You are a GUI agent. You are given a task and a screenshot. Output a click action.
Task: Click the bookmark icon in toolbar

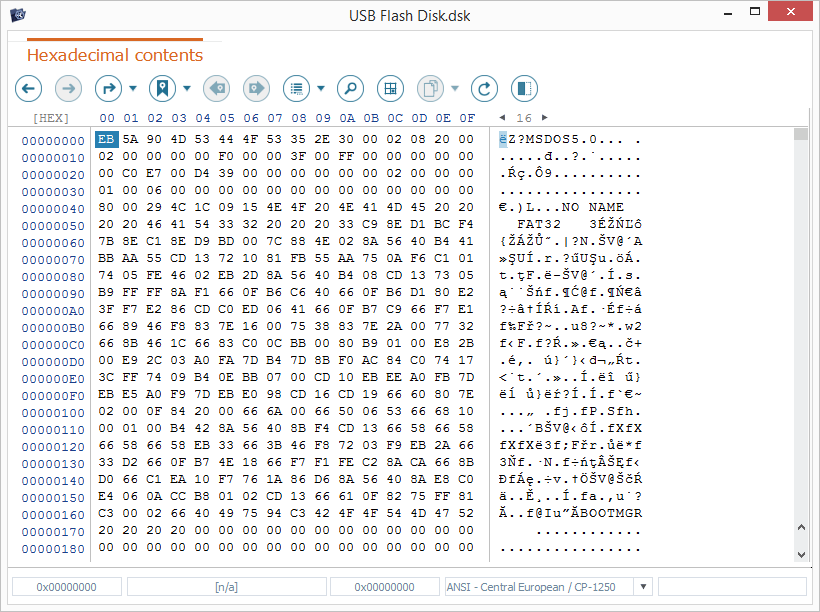pyautogui.click(x=161, y=88)
